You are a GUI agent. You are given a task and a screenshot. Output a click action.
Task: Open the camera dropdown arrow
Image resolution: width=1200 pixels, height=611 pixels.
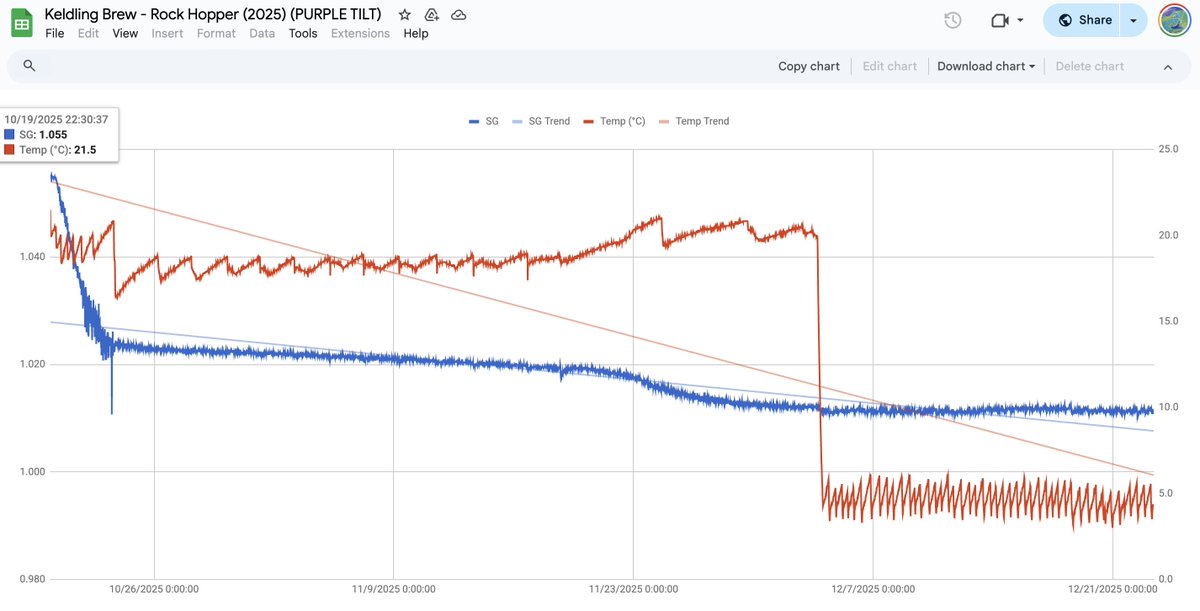pyautogui.click(x=1020, y=20)
